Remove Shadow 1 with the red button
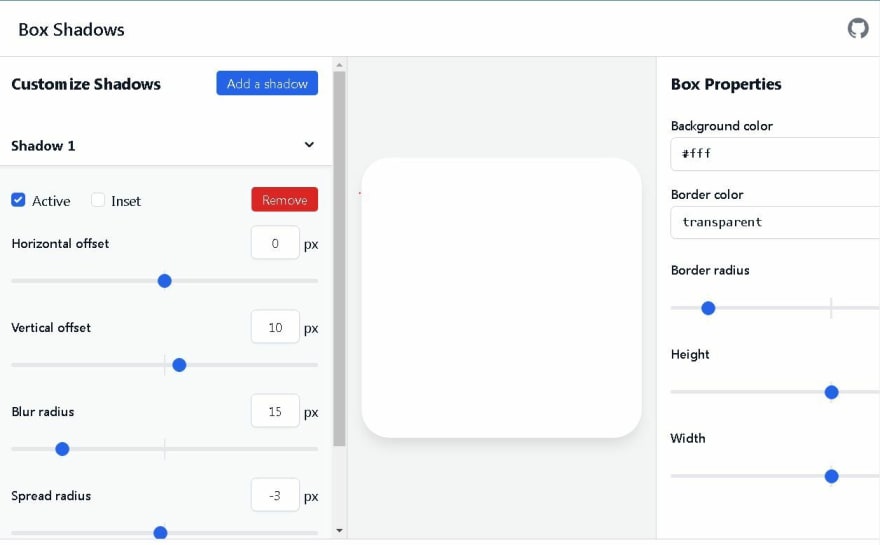 [285, 200]
